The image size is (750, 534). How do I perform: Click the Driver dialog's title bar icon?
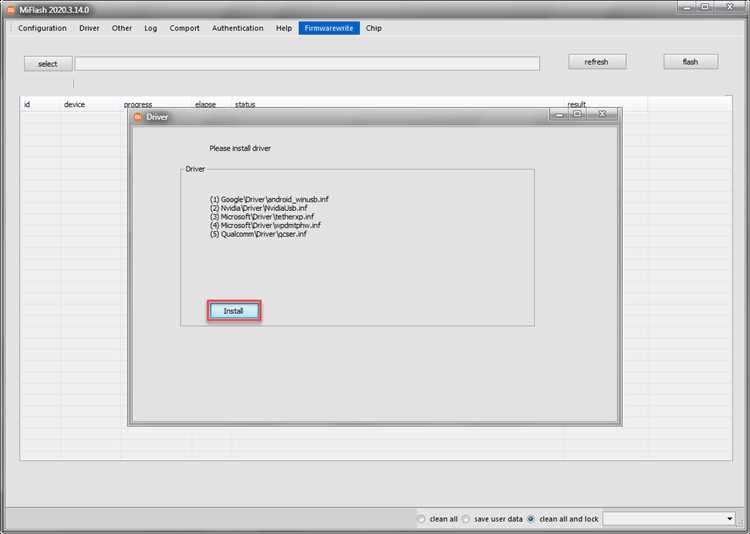pos(137,116)
